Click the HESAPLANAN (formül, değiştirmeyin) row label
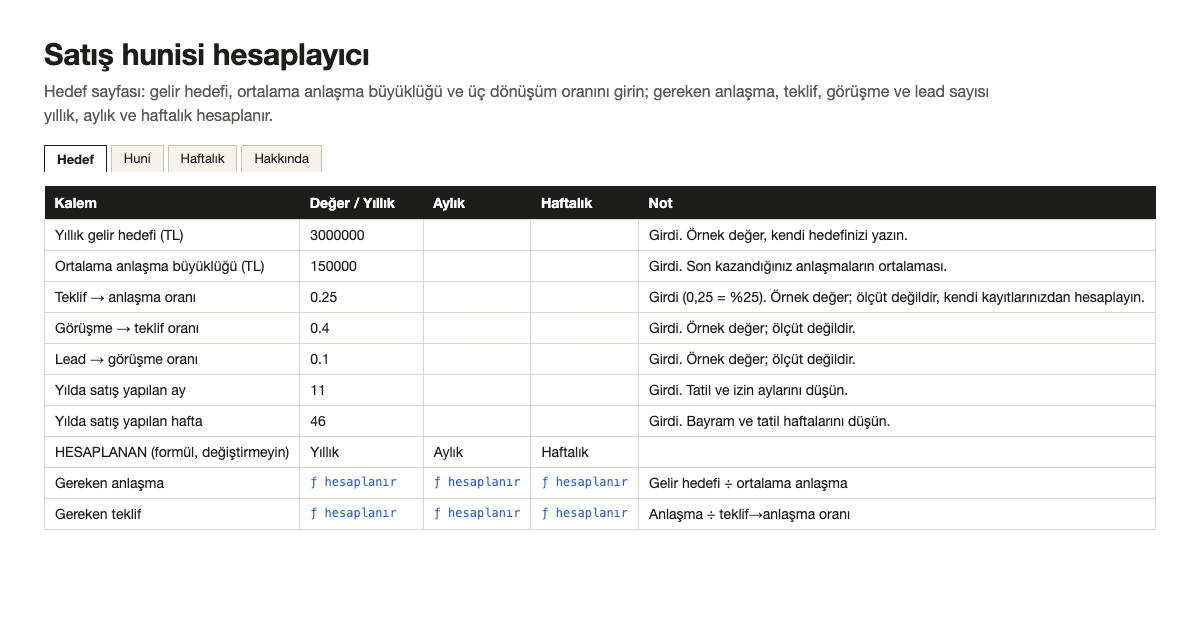Image resolution: width=1200 pixels, height=630 pixels. [172, 452]
